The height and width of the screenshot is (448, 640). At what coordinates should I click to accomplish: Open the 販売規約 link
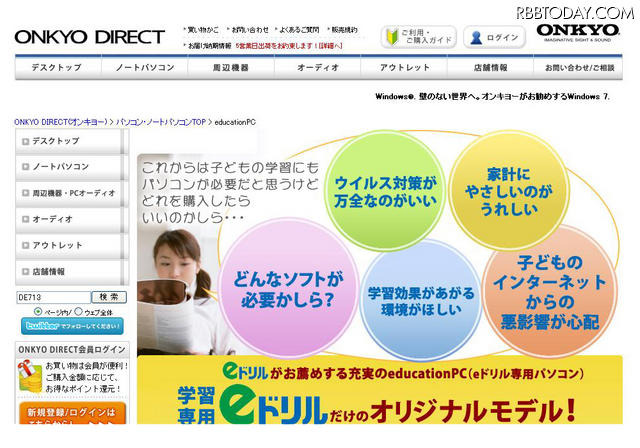[344, 30]
